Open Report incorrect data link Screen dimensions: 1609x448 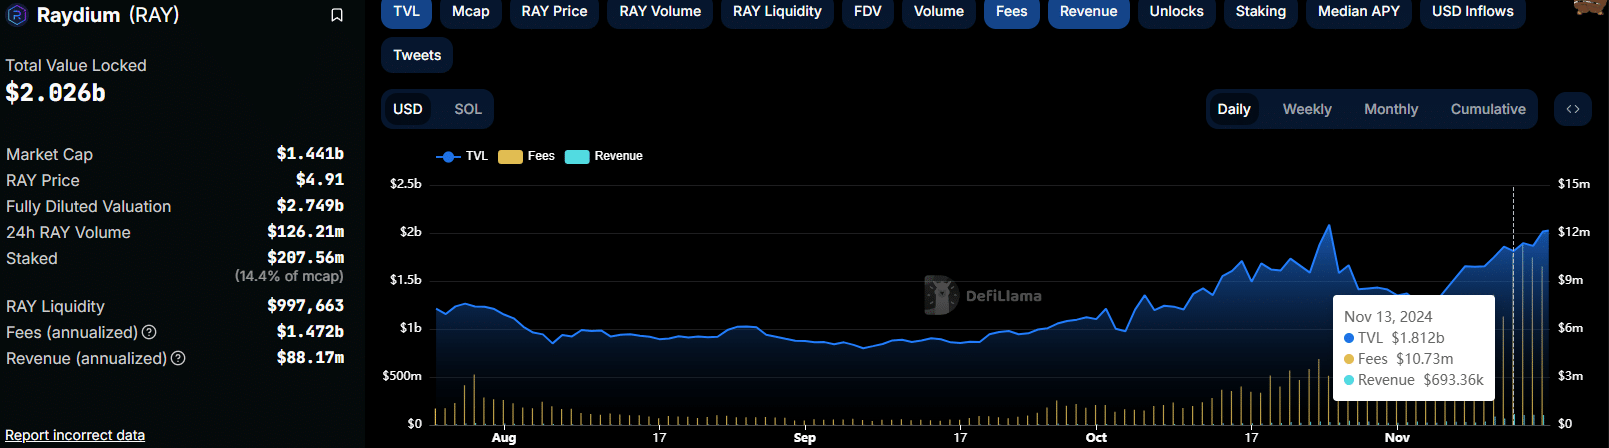tap(75, 435)
